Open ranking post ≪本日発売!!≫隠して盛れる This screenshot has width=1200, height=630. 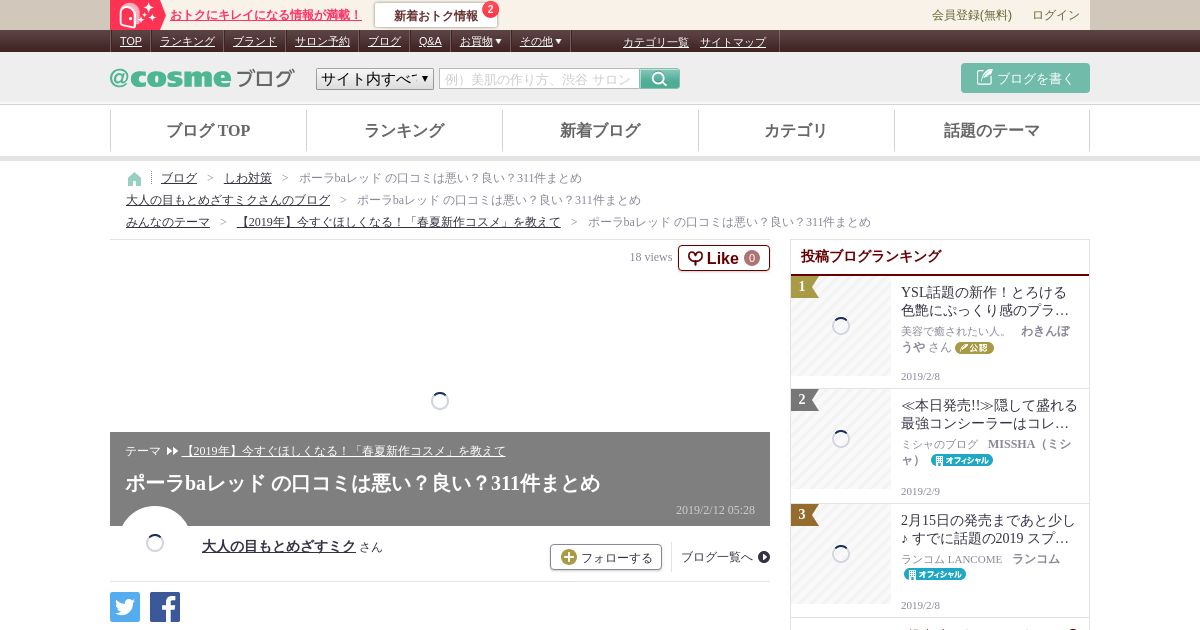pyautogui.click(x=989, y=414)
